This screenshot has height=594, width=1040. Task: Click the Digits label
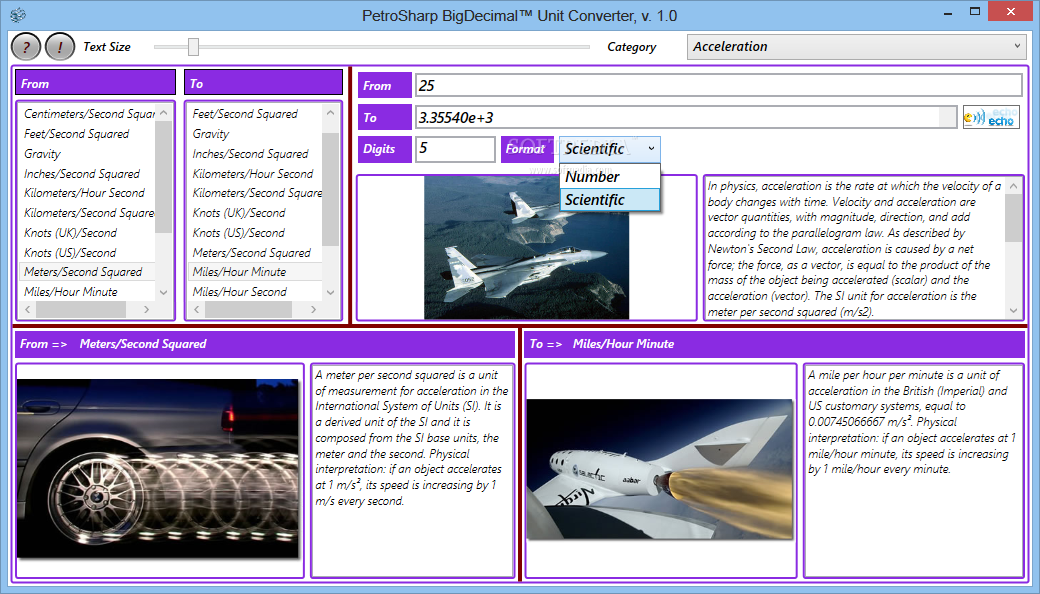click(385, 149)
